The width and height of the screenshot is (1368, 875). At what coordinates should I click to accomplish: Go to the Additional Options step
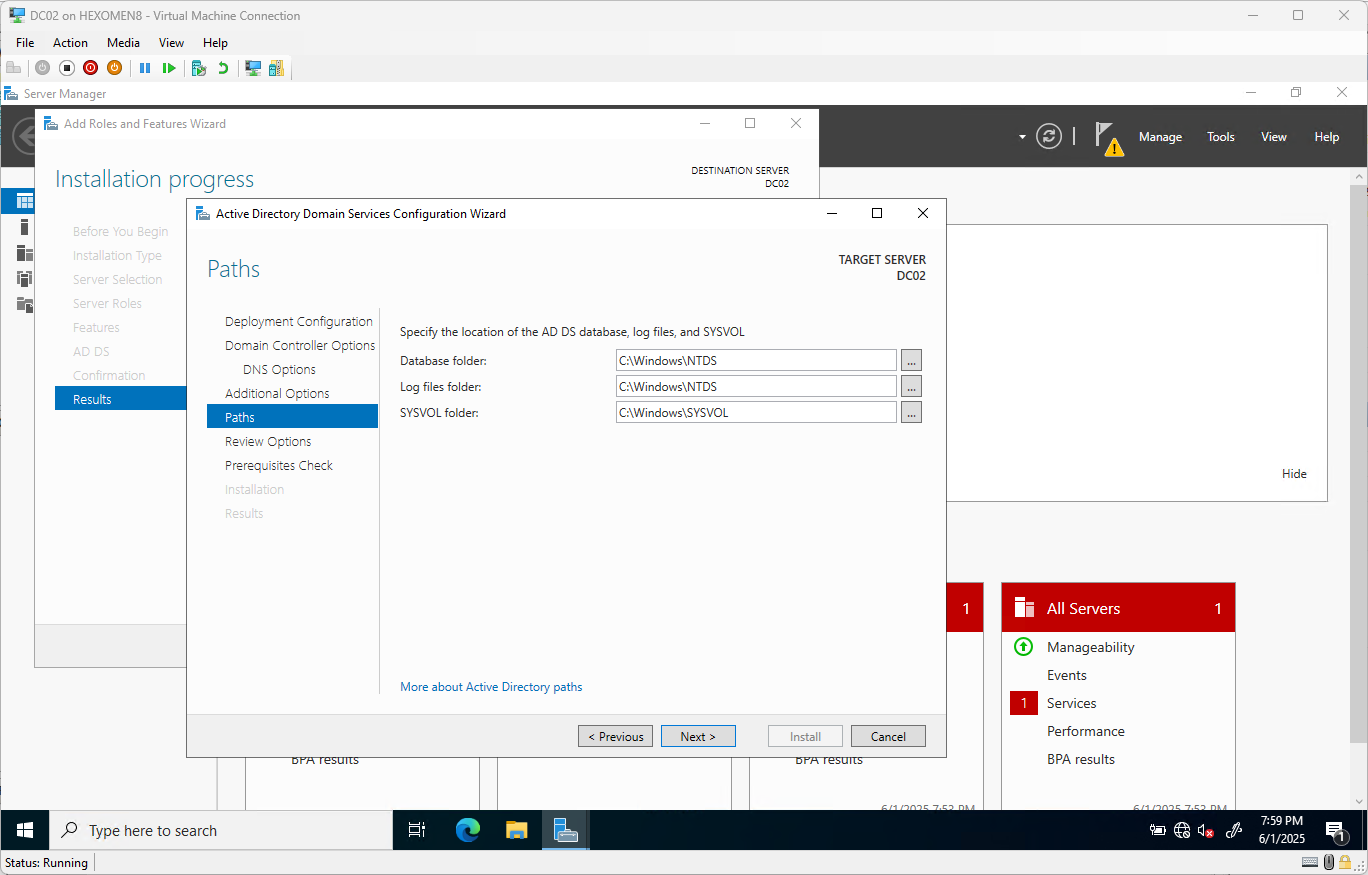277,393
